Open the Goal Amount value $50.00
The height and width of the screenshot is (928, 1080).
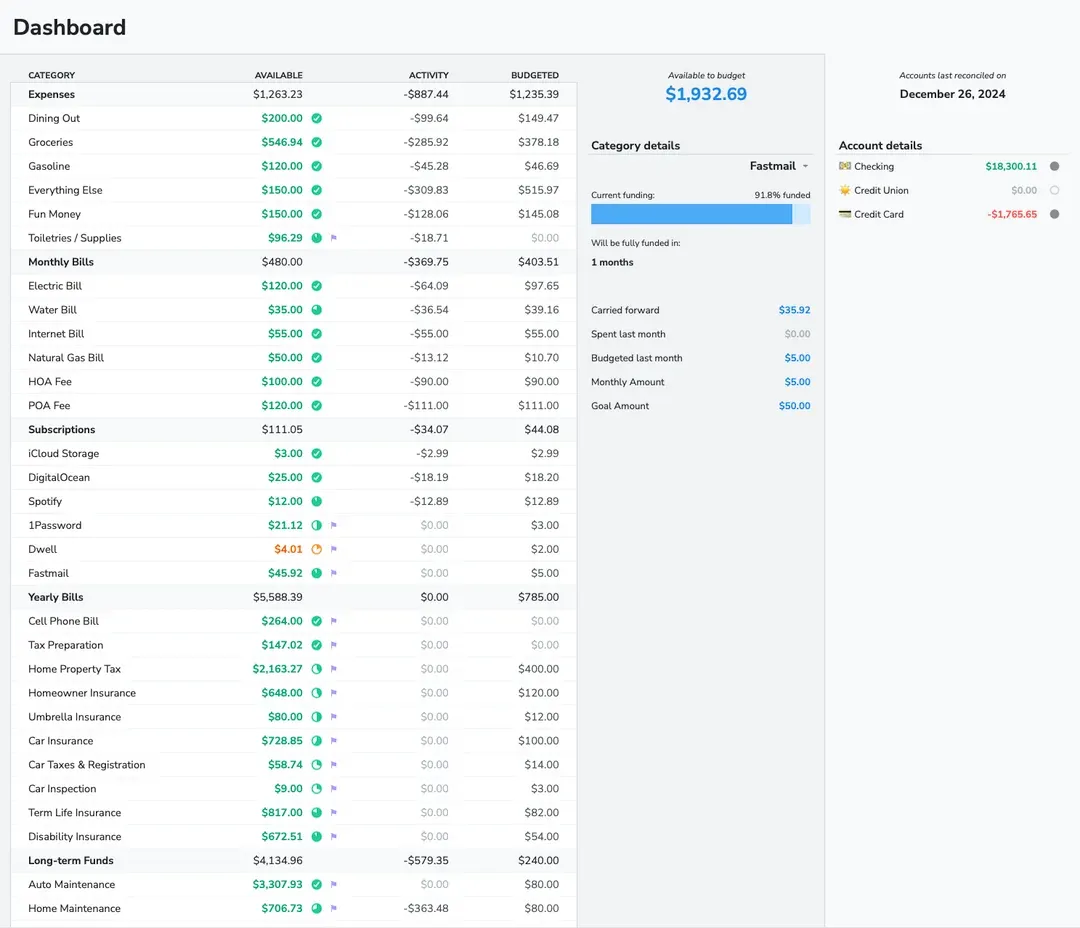[x=794, y=405]
